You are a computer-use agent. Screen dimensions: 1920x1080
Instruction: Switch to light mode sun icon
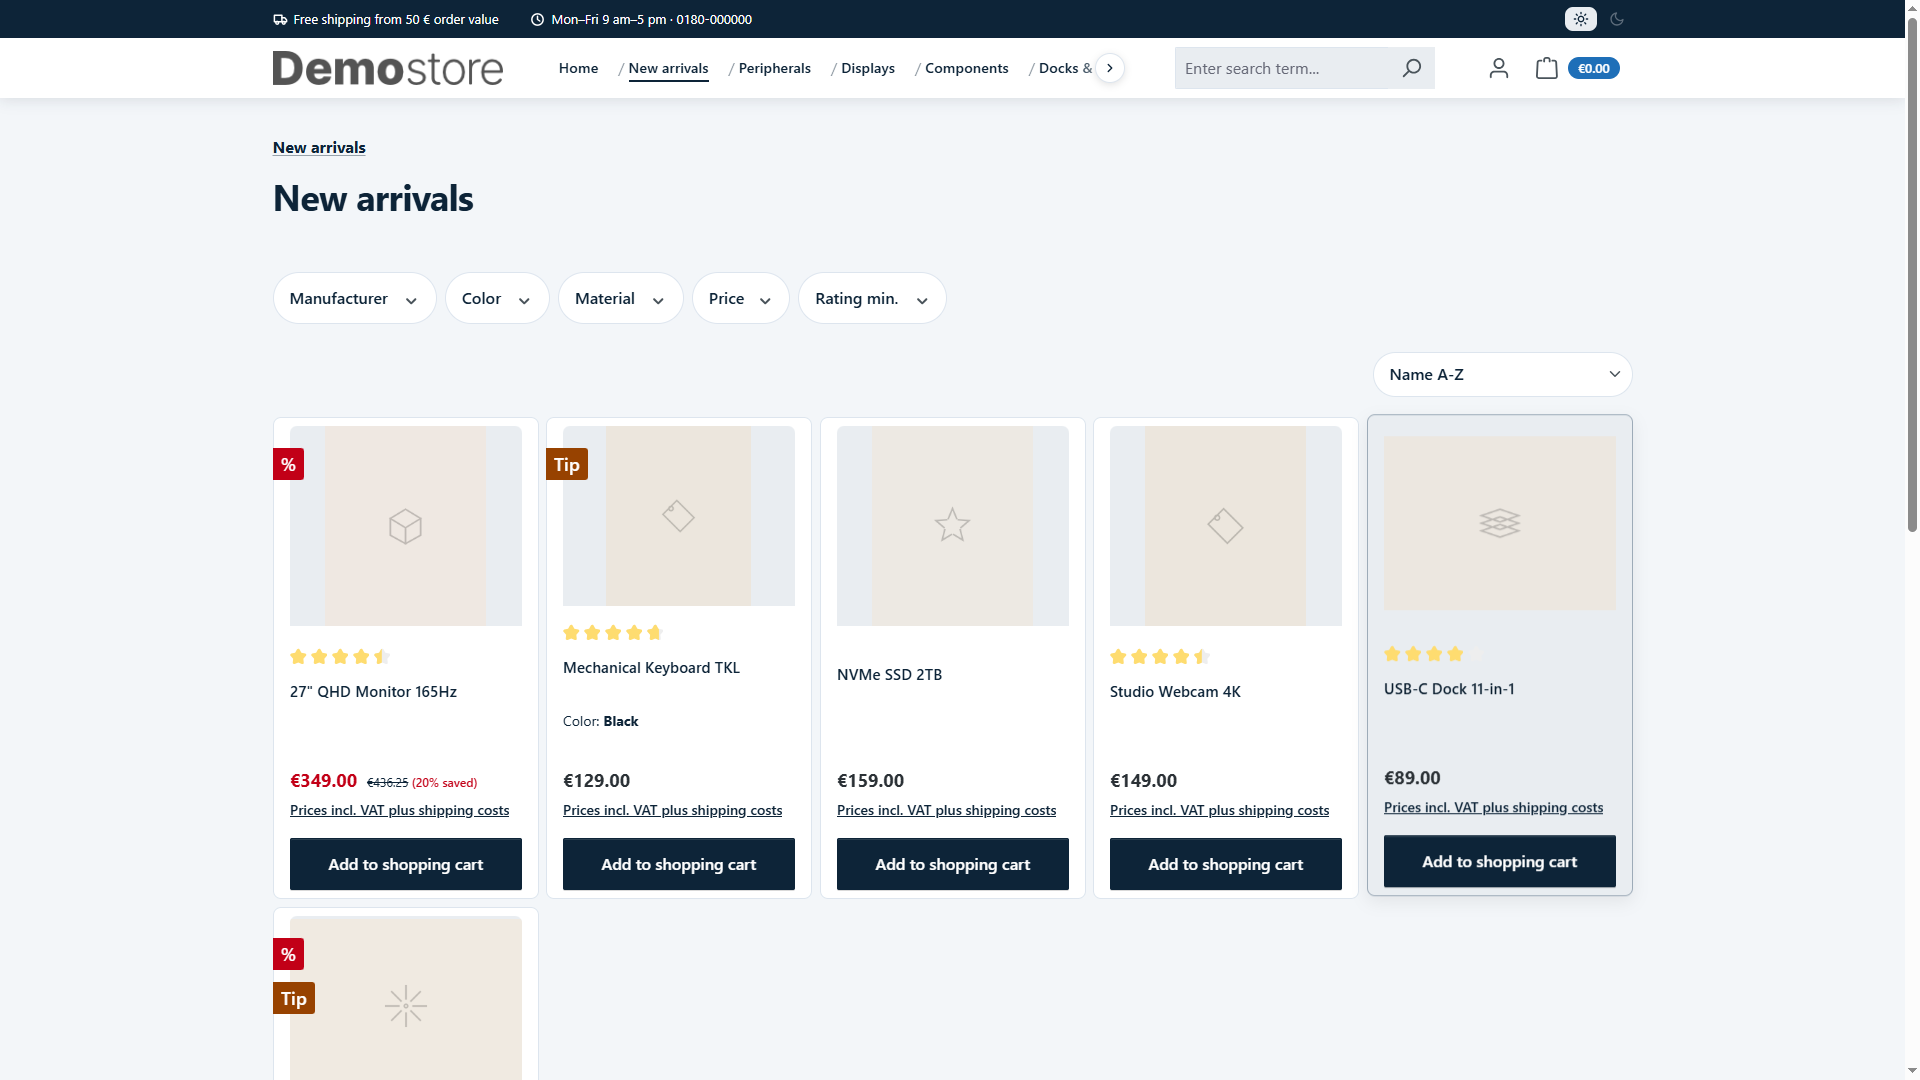click(x=1580, y=19)
